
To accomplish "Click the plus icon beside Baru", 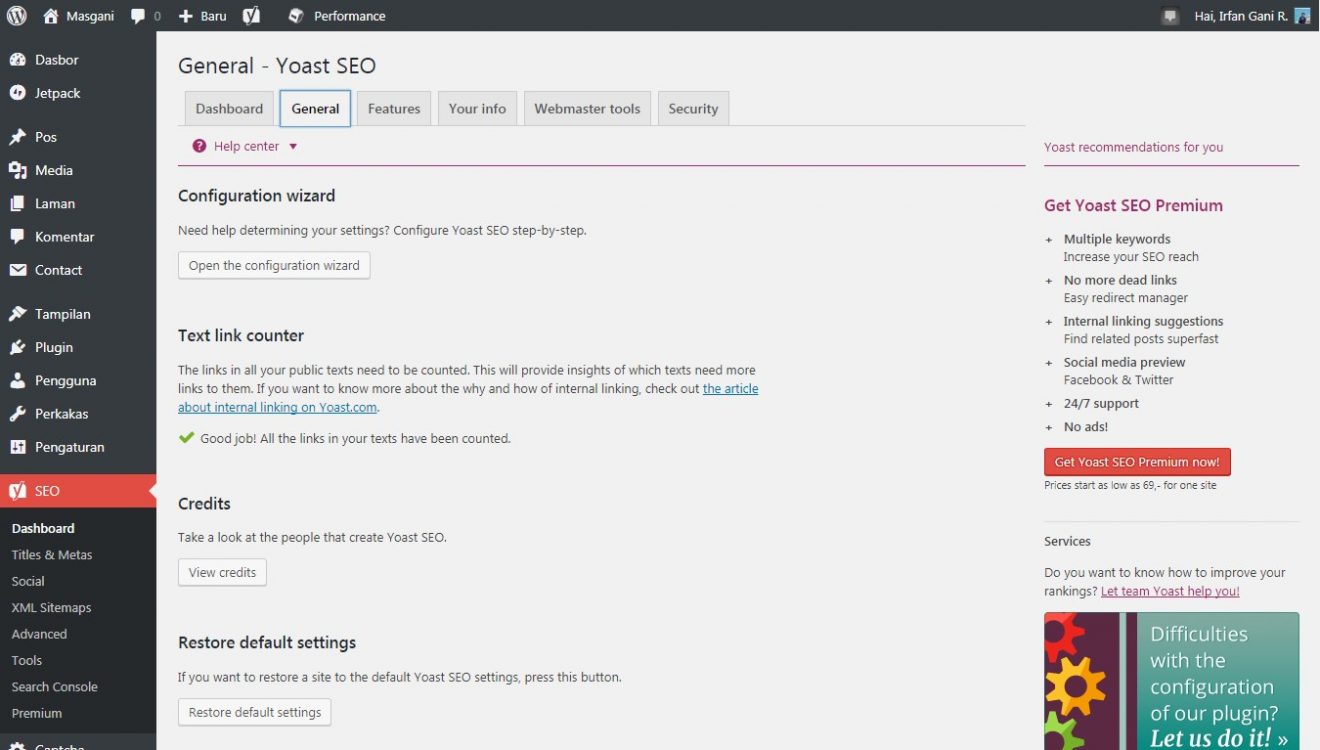I will (x=185, y=16).
